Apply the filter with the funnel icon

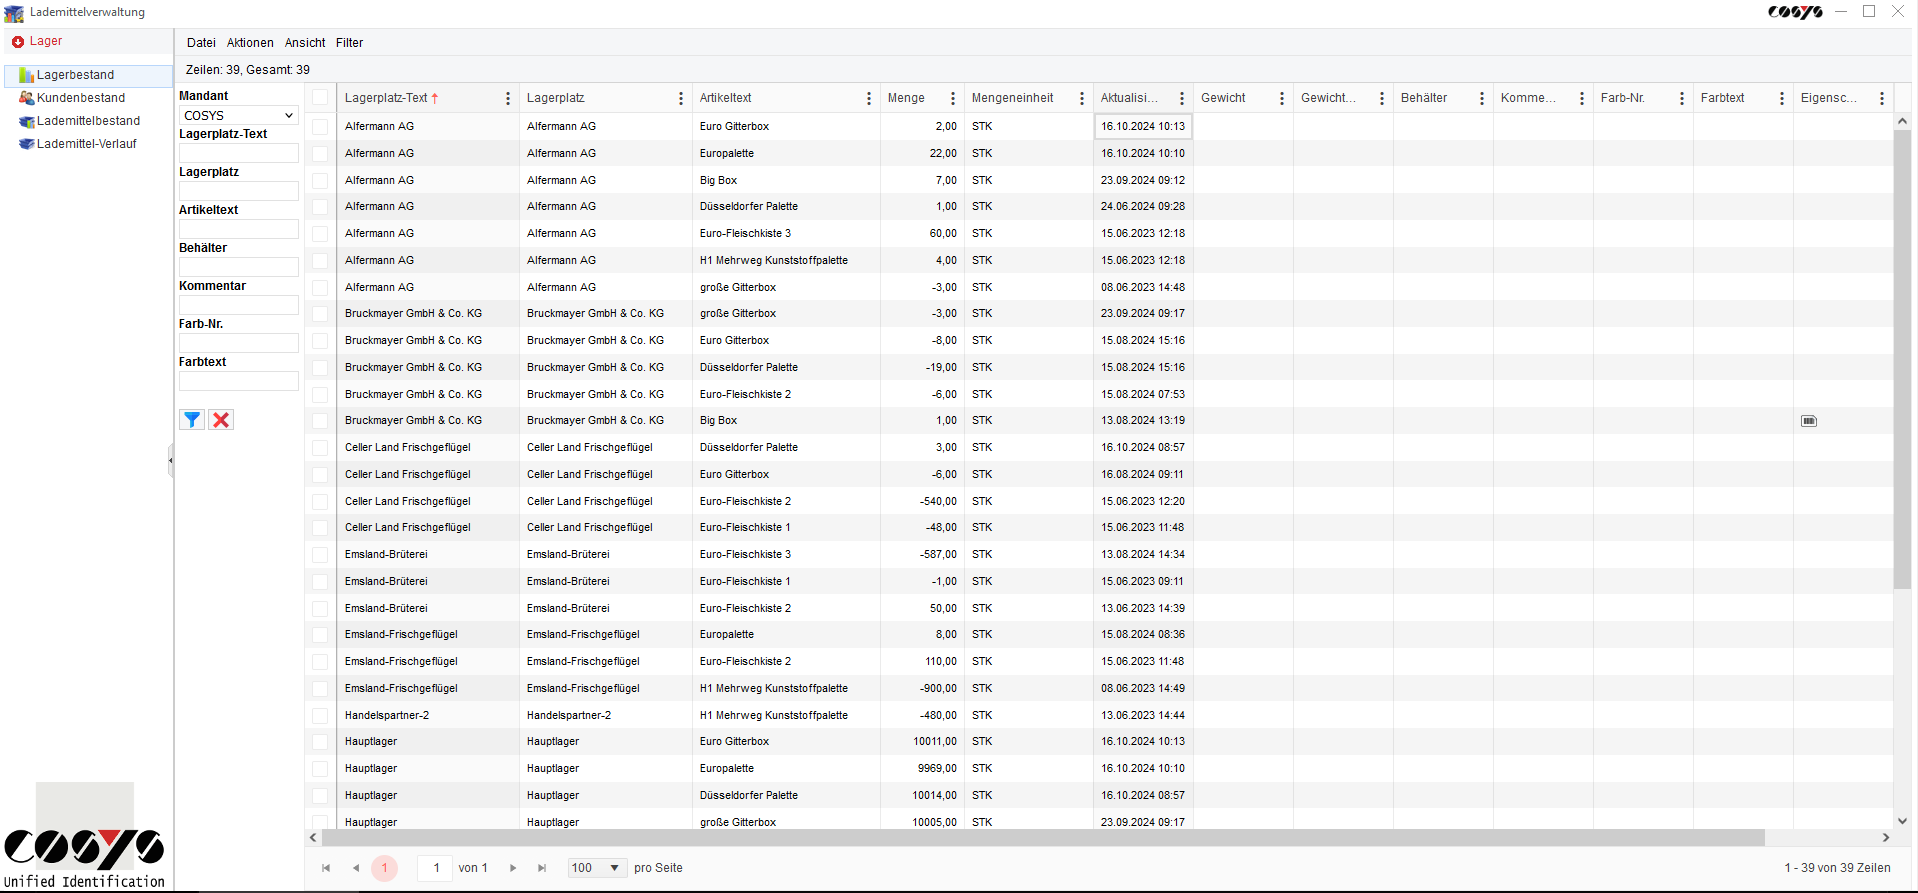(192, 420)
